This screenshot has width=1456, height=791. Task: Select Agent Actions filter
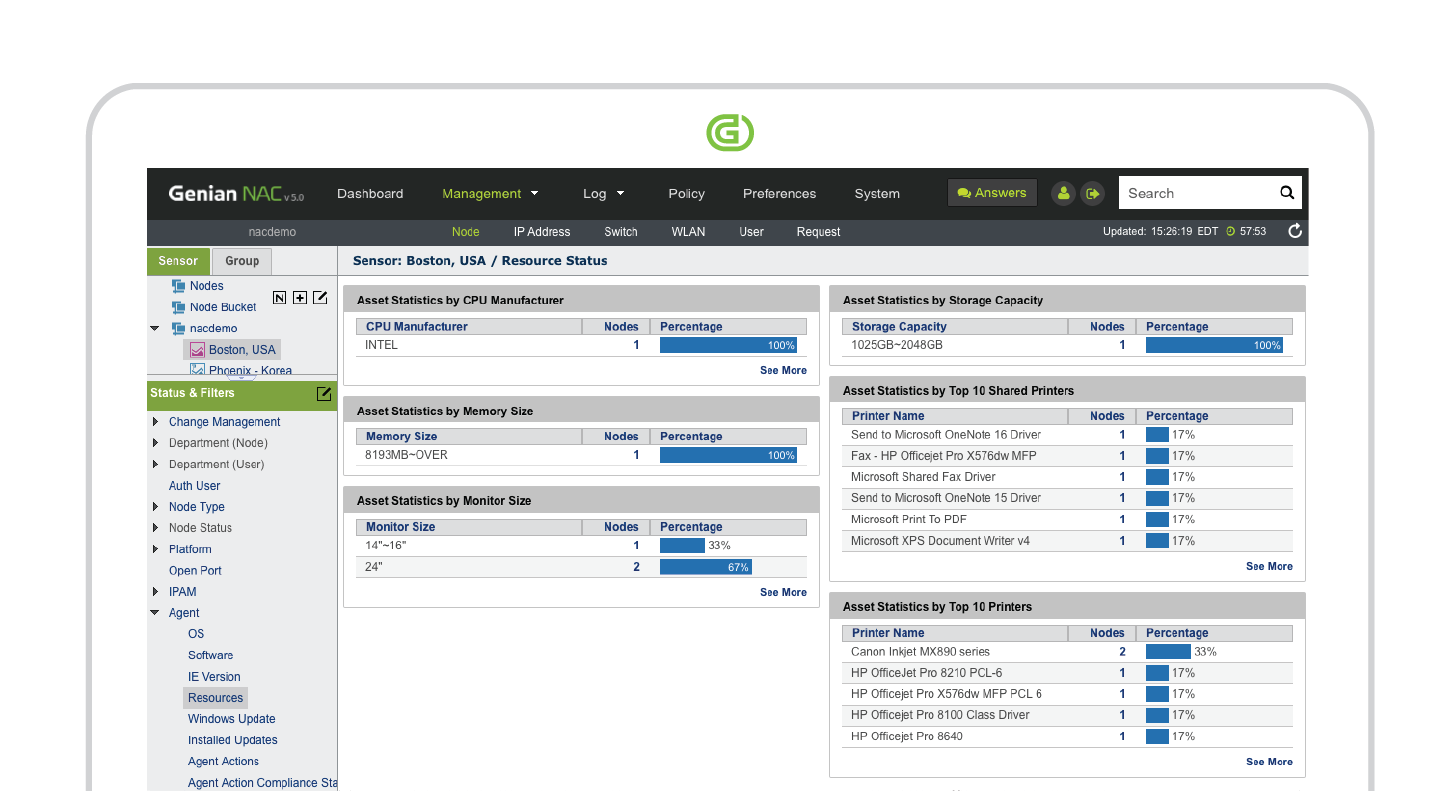pos(223,761)
